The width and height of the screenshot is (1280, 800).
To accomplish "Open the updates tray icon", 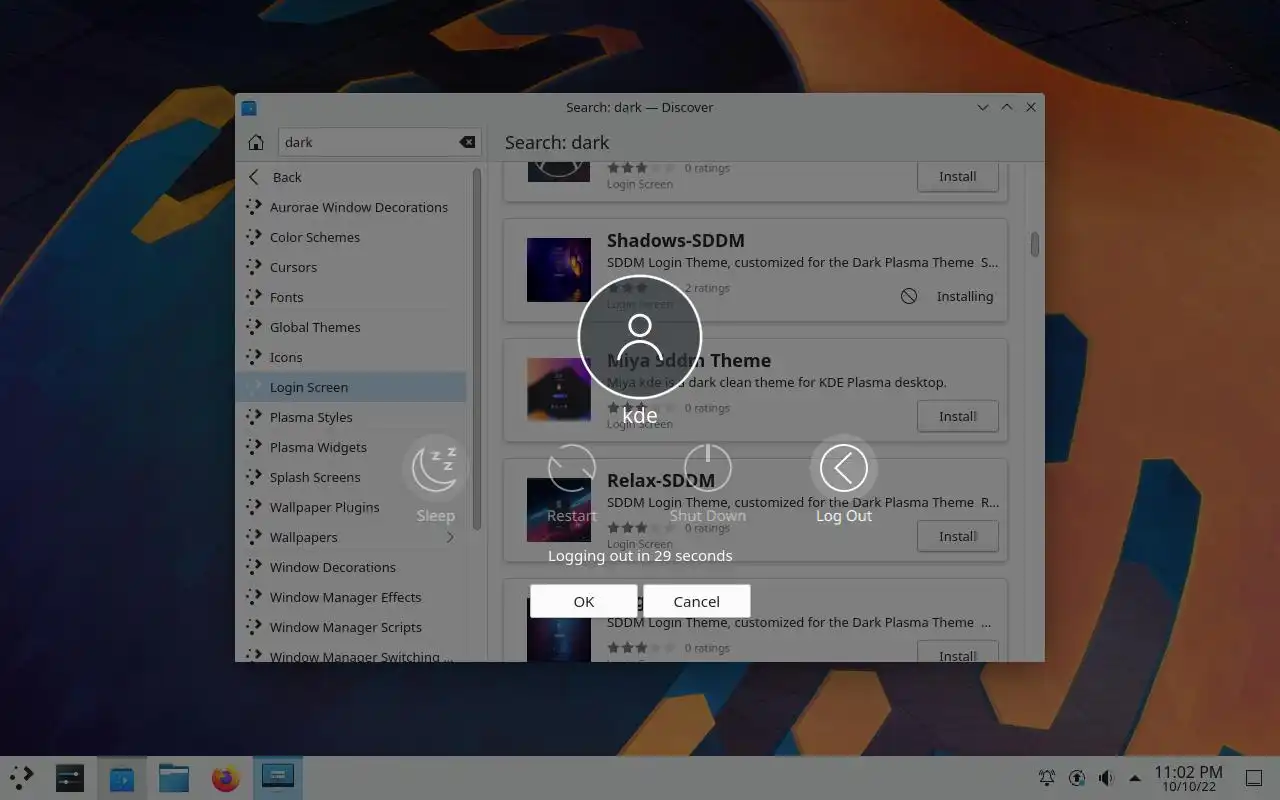I will 1077,777.
